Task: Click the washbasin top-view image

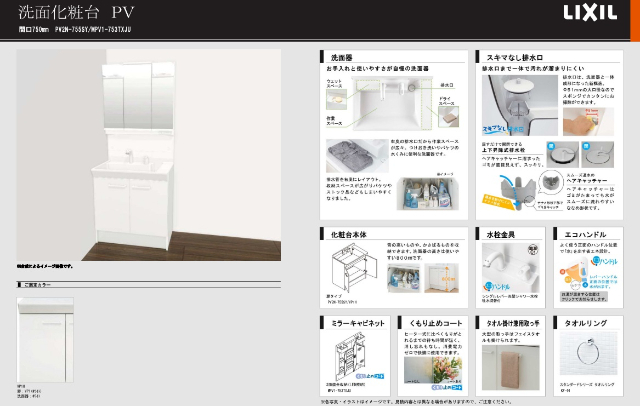Action: (392, 103)
